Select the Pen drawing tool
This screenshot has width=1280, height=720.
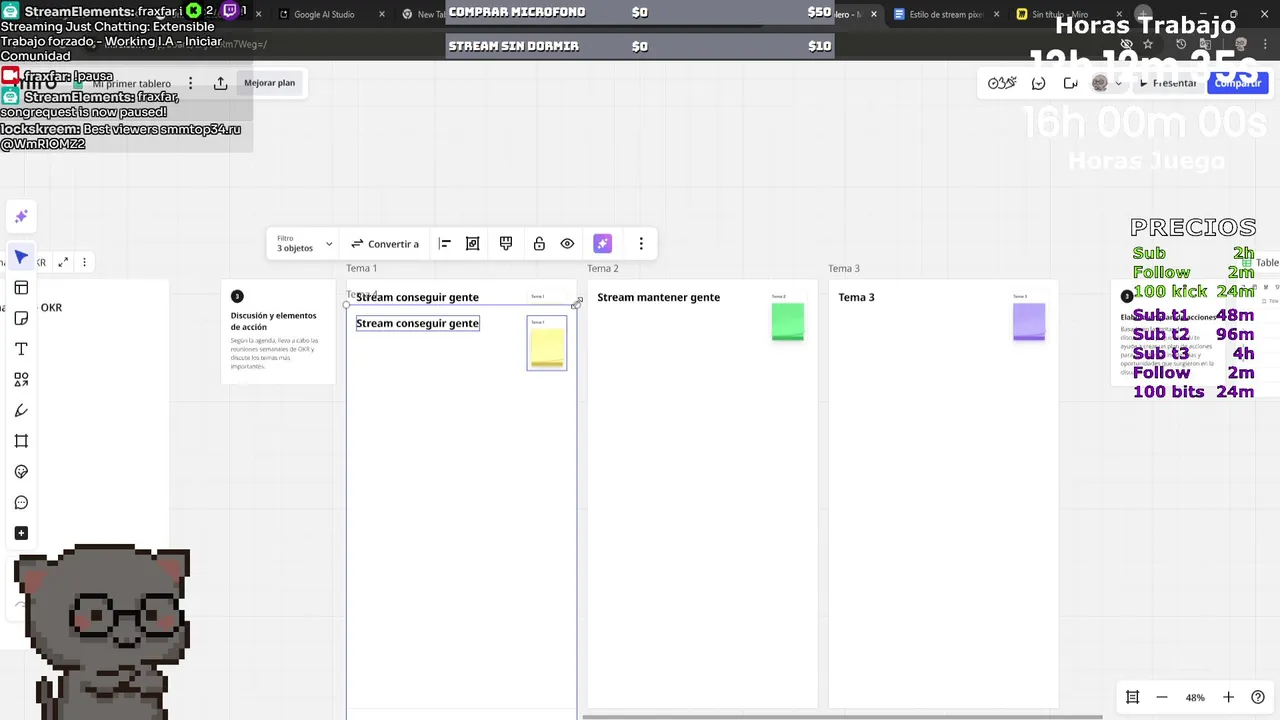21,410
